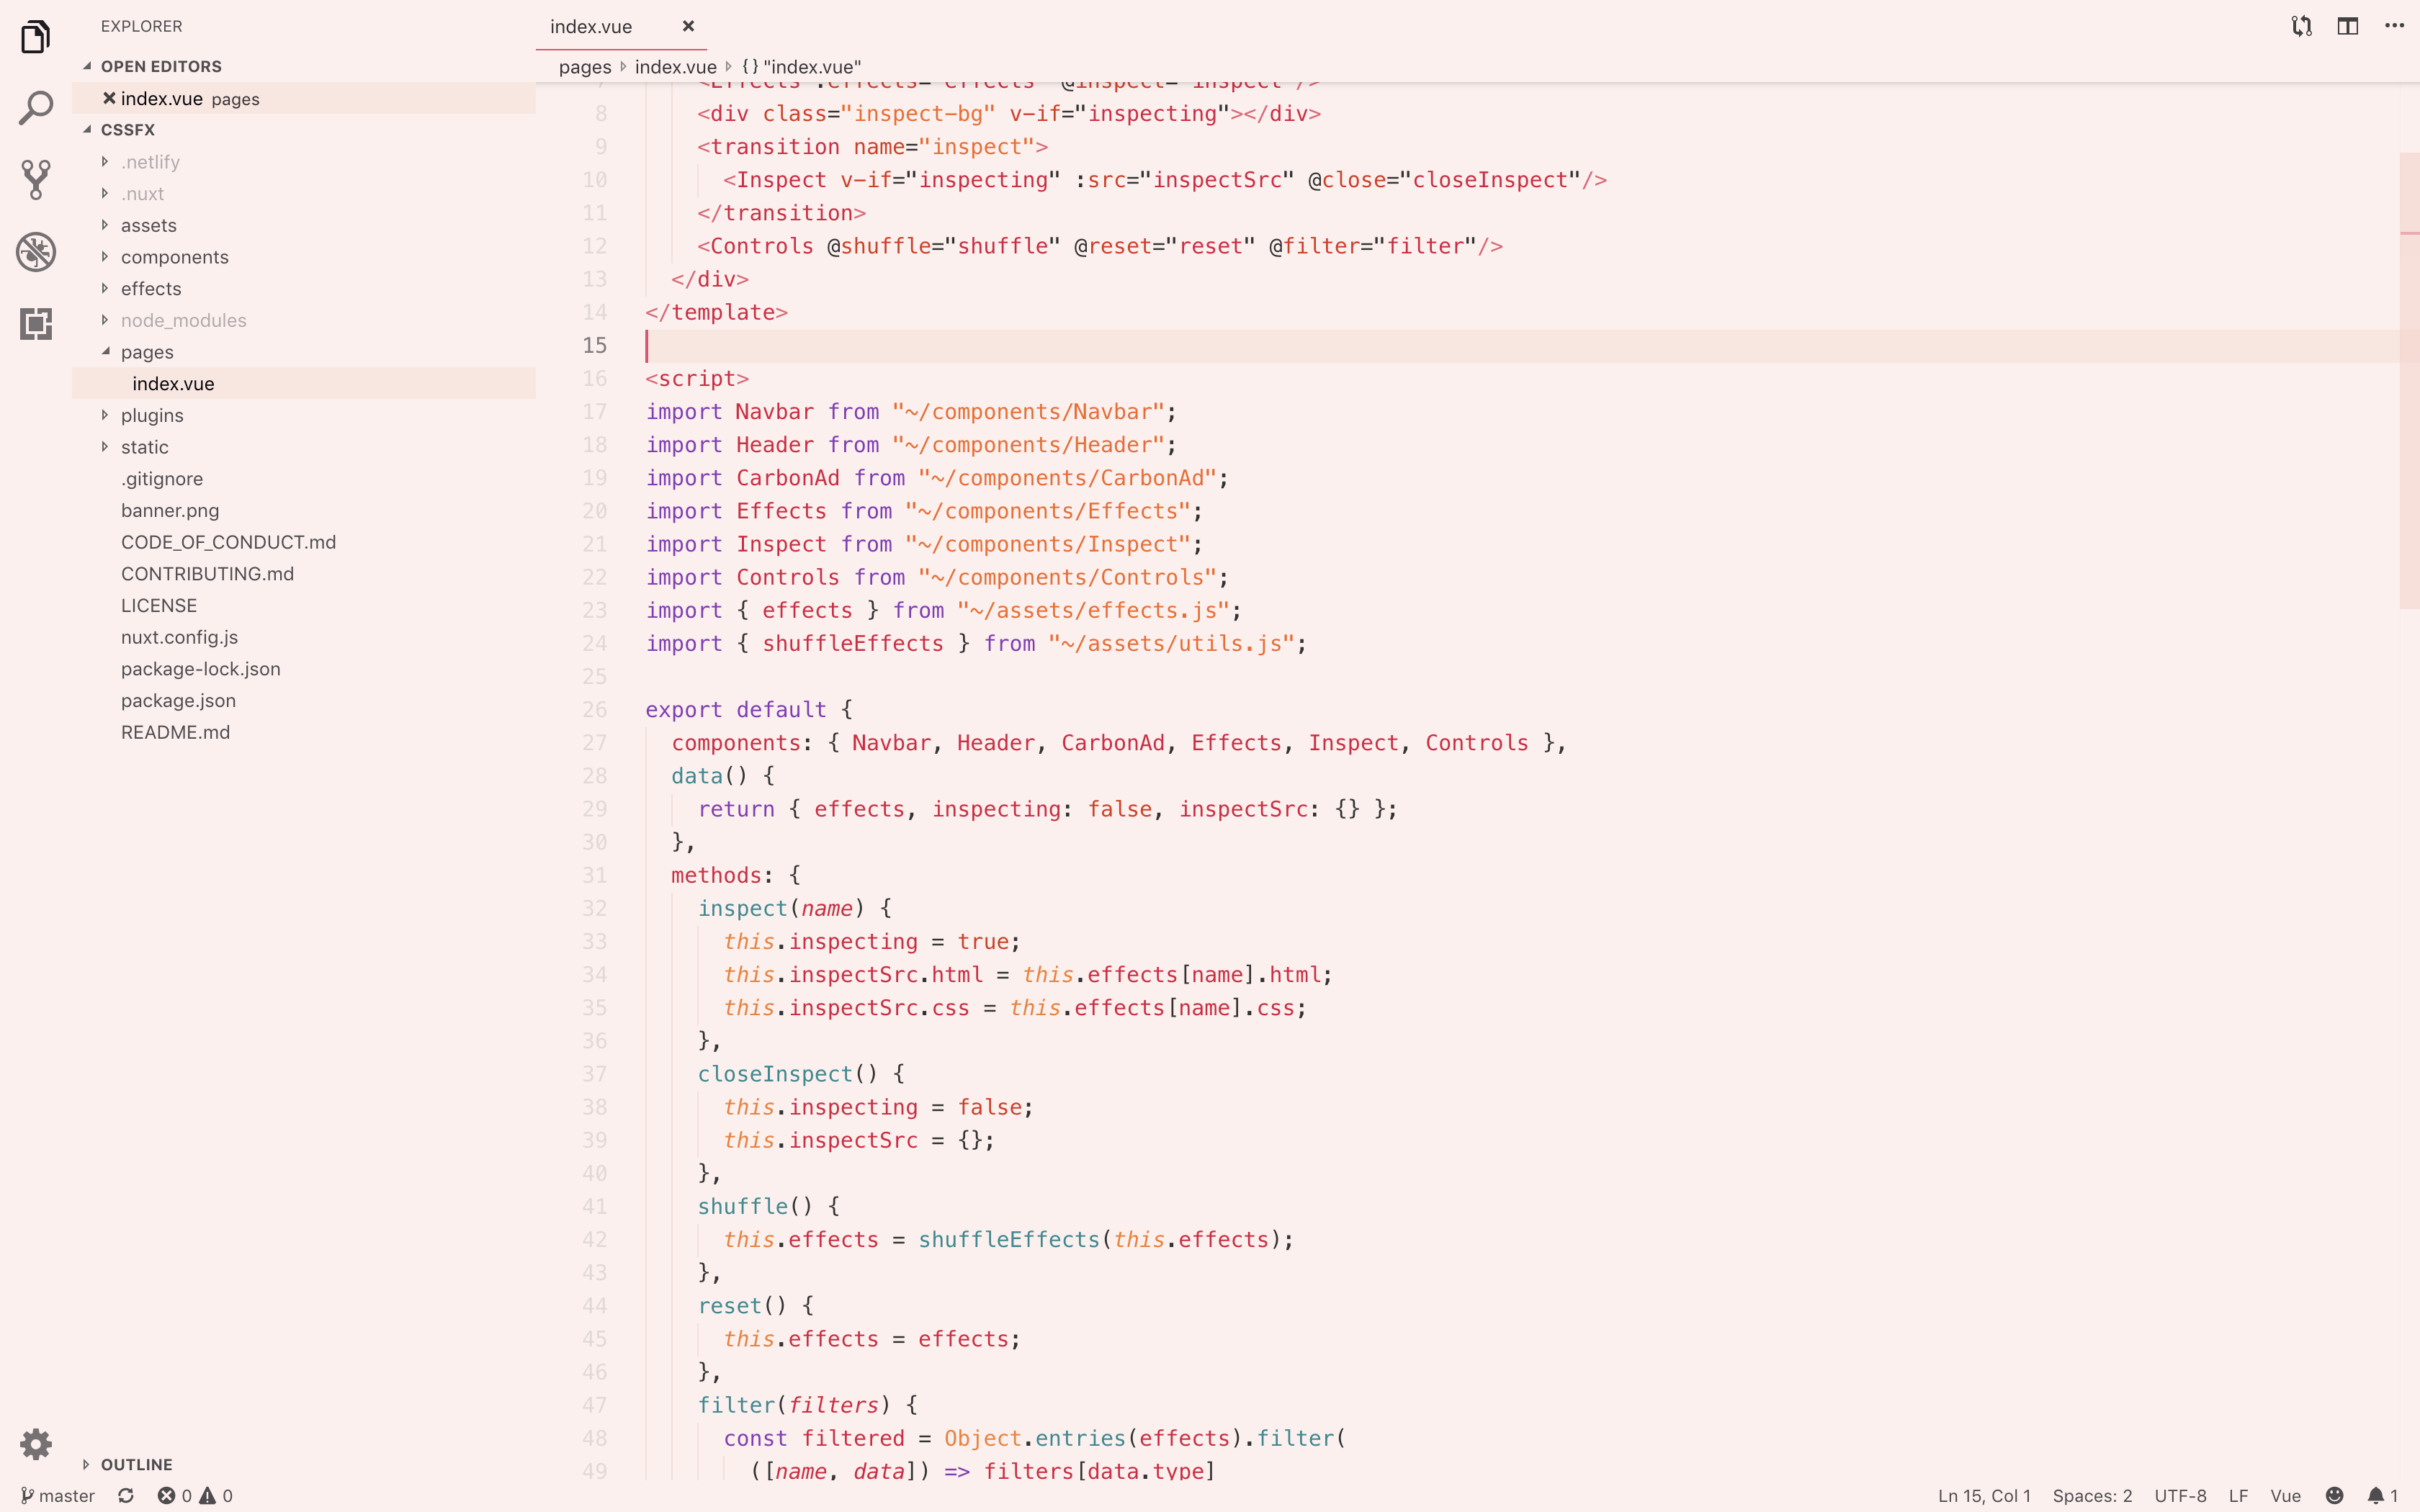Open the Search view in activity bar
2420x1512 pixels.
[x=35, y=108]
